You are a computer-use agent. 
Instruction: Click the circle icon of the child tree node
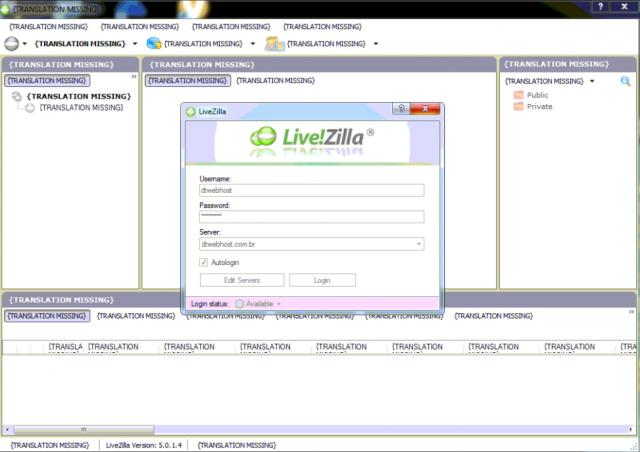[30, 108]
